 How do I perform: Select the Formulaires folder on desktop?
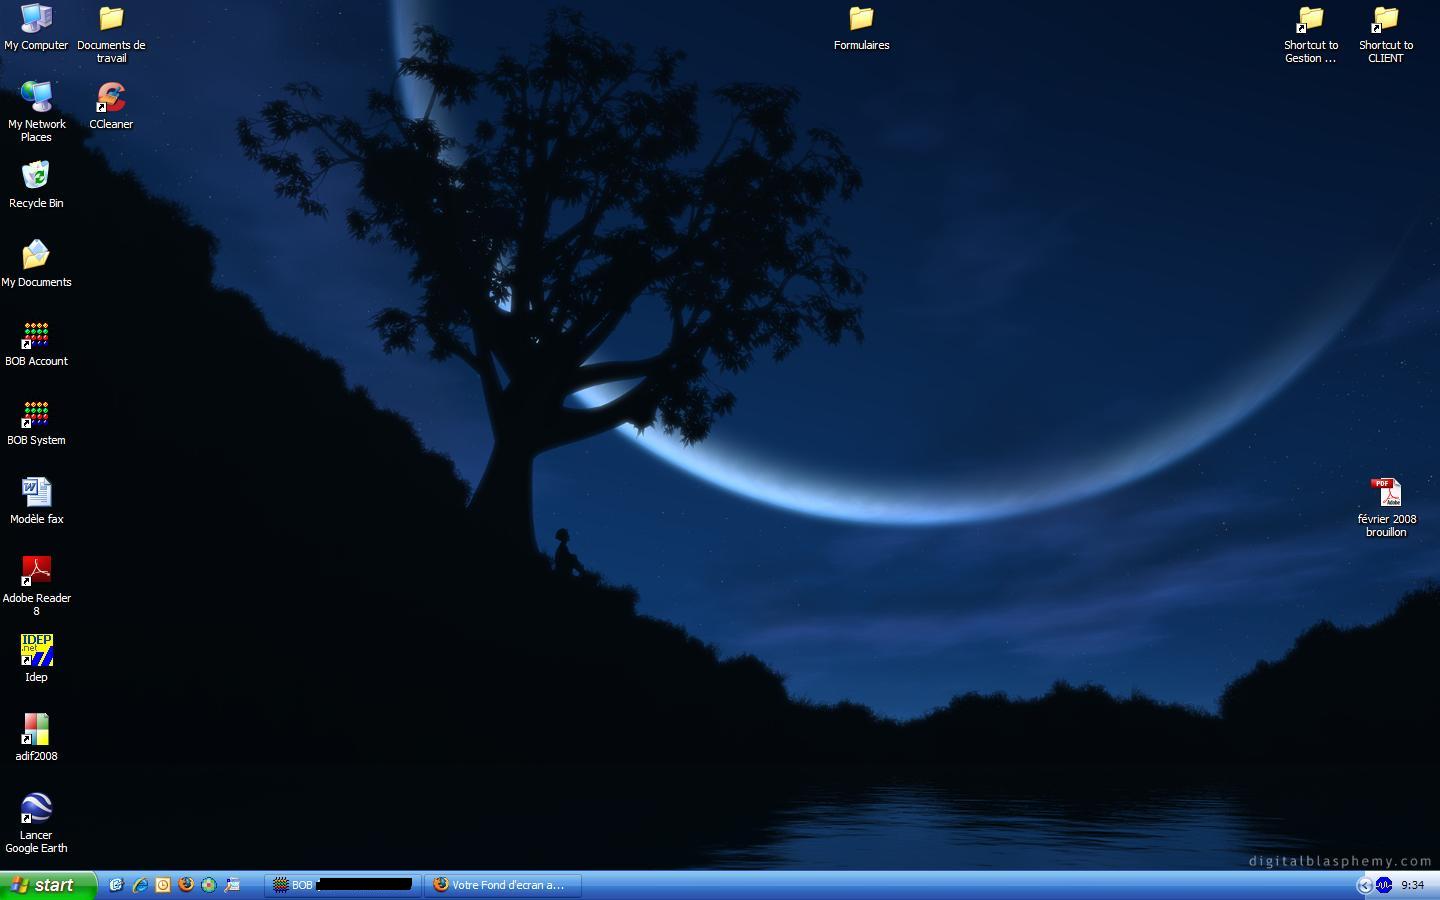tap(861, 28)
